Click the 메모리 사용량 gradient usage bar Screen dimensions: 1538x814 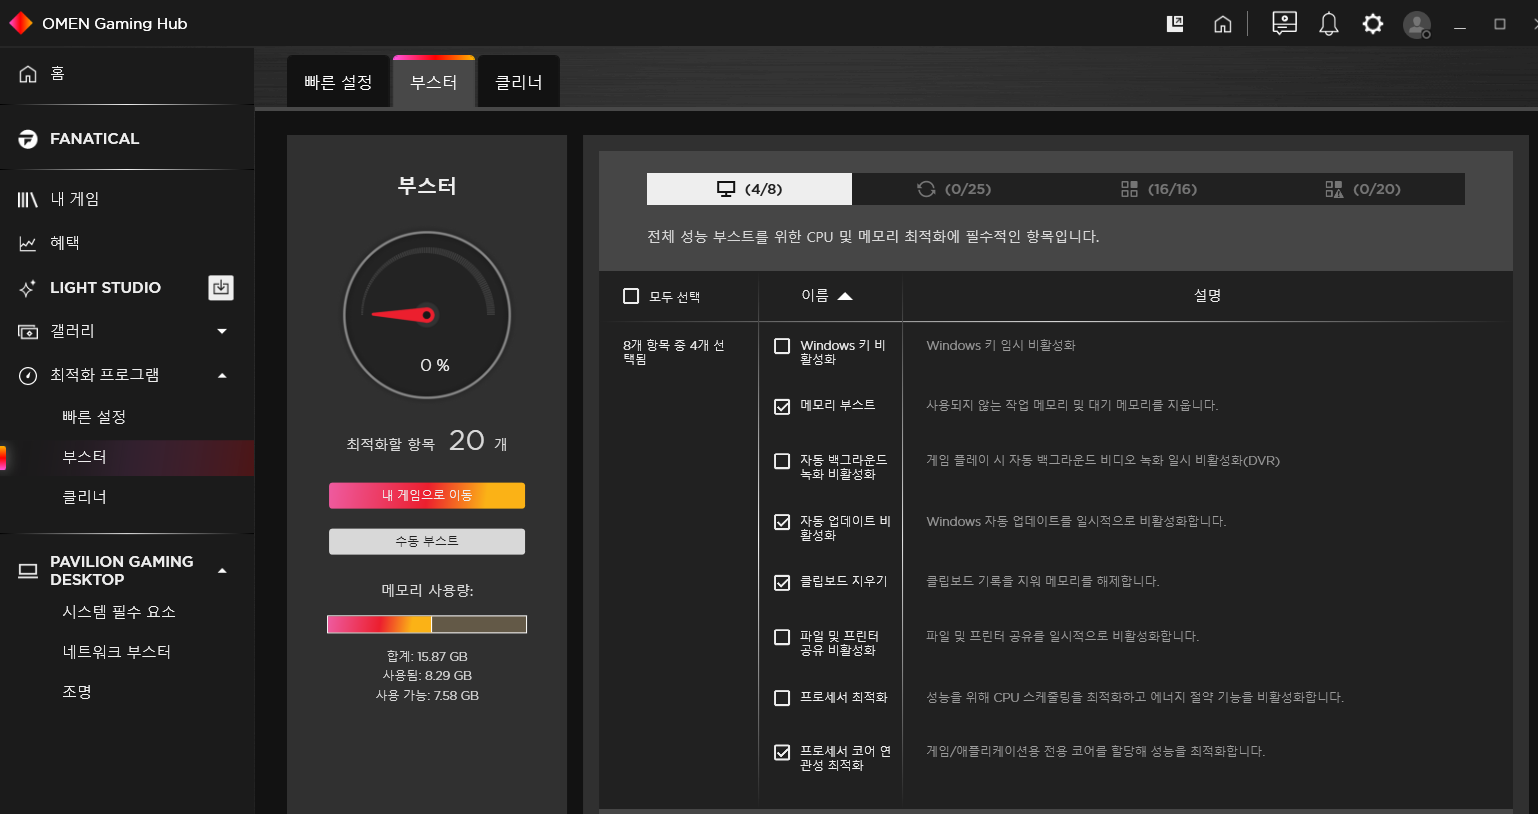pos(426,623)
